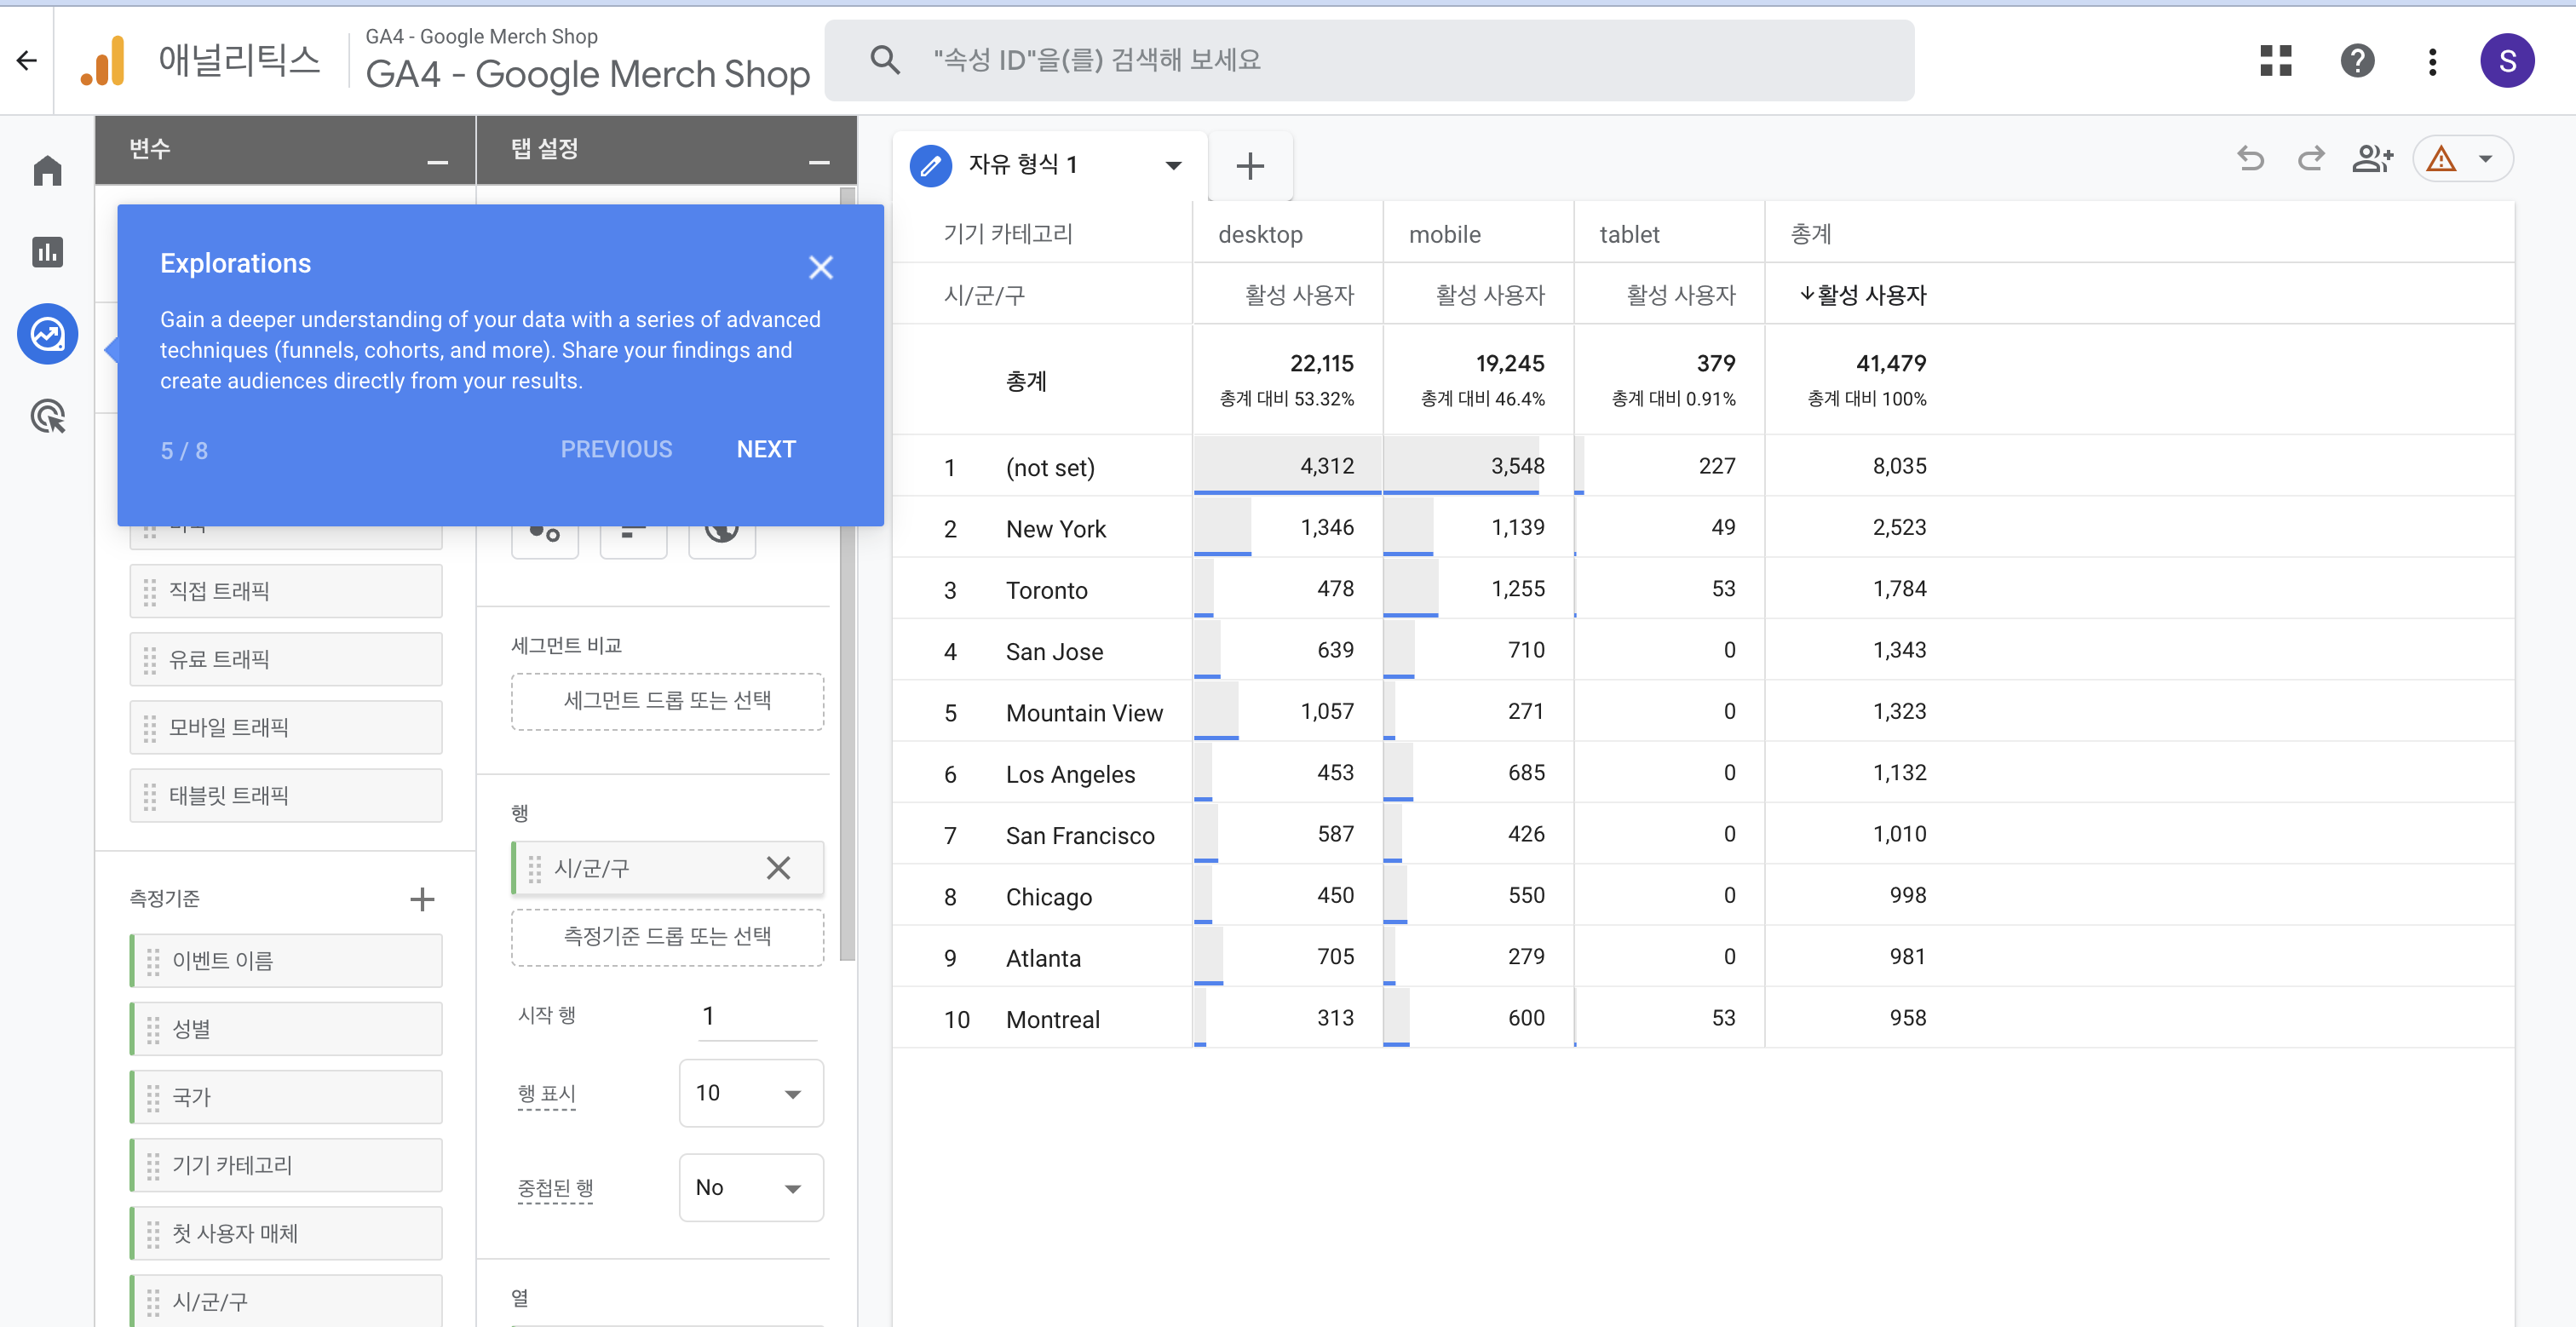Screen dimensions: 2576x1327
Task: Click the share exploration people icon
Action: tap(2372, 159)
